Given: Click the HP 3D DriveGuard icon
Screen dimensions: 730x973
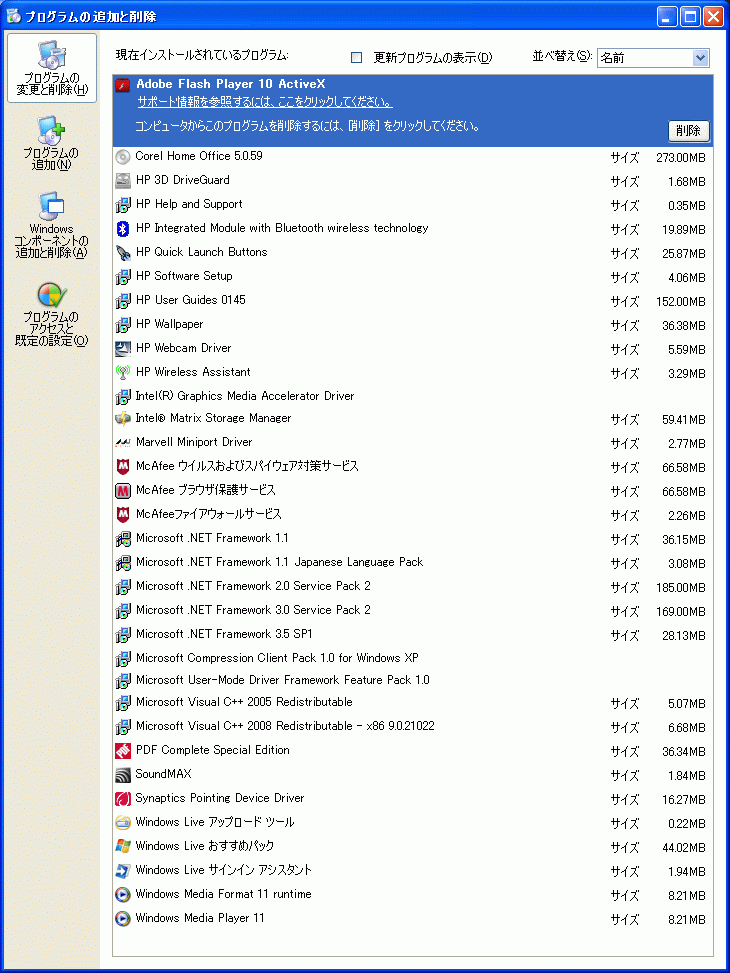Looking at the screenshot, I should point(123,181).
